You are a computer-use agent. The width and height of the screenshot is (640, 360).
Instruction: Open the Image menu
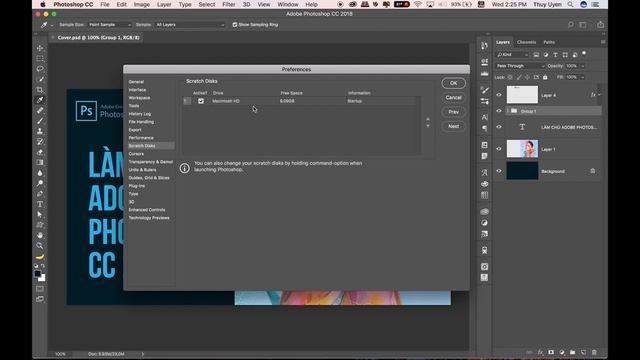tap(142, 4)
